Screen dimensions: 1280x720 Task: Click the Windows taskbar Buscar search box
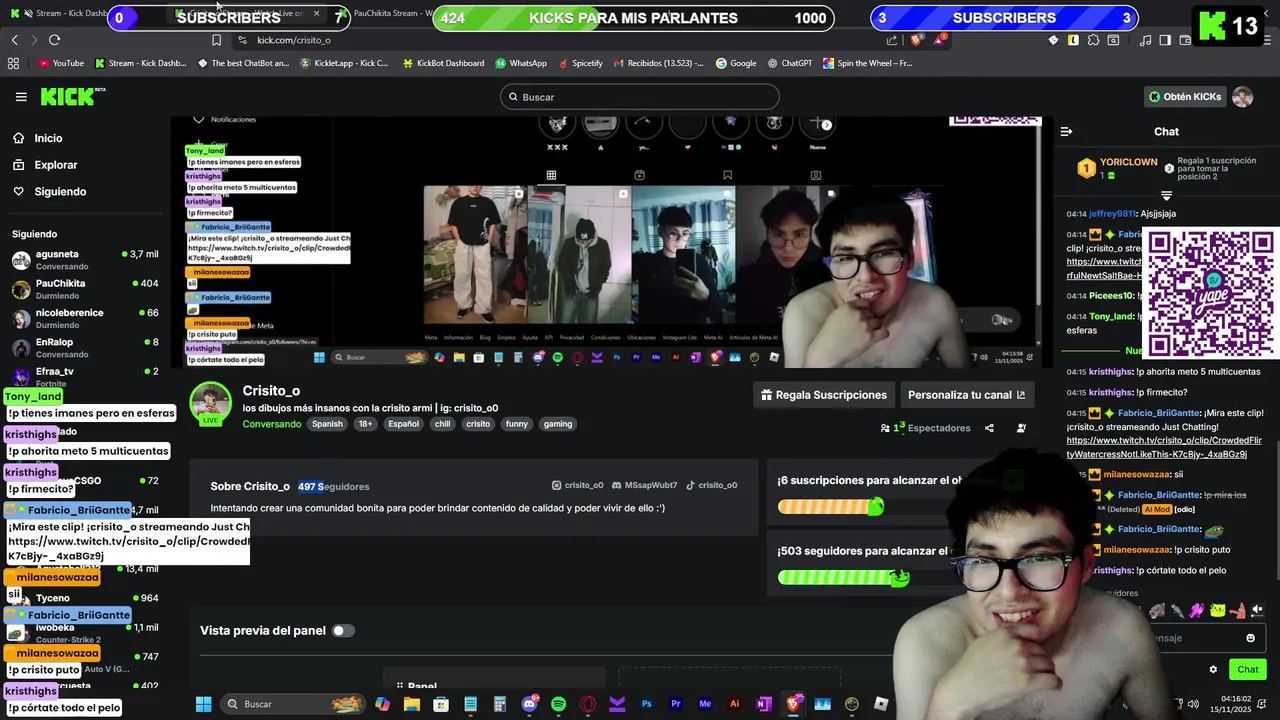coord(293,704)
